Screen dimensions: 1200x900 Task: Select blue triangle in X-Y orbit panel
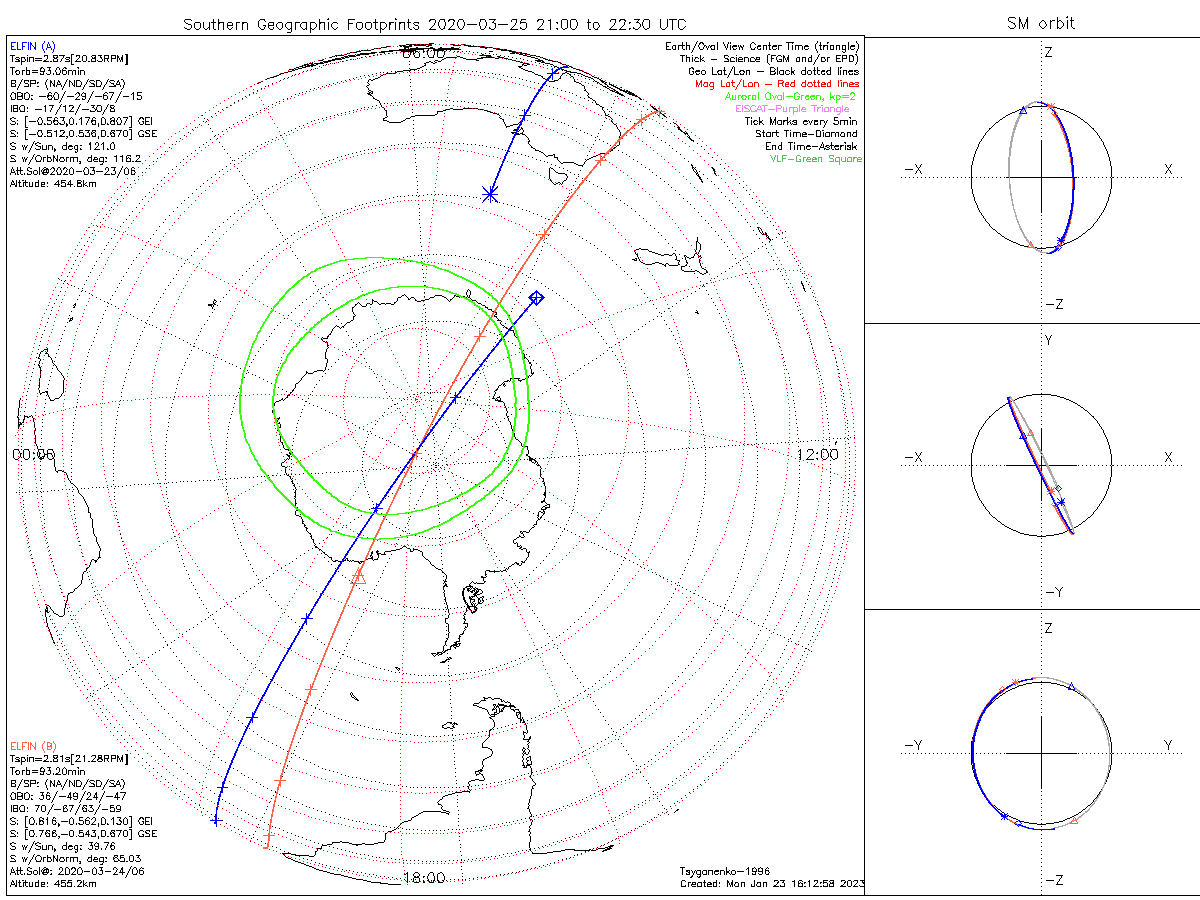pos(1023,436)
